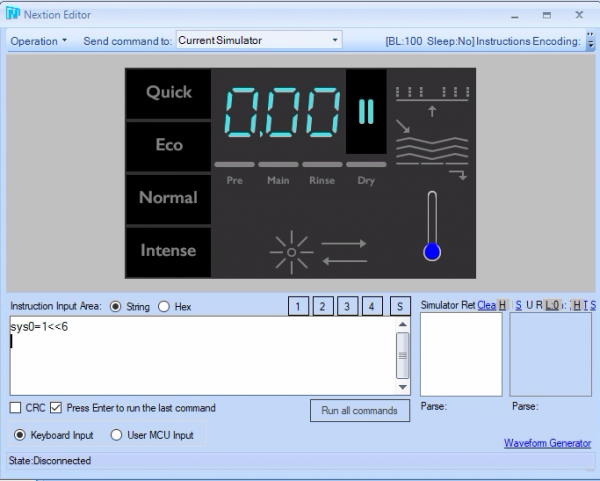The image size is (600, 481).
Task: Select Hex input mode
Action: pos(164,307)
